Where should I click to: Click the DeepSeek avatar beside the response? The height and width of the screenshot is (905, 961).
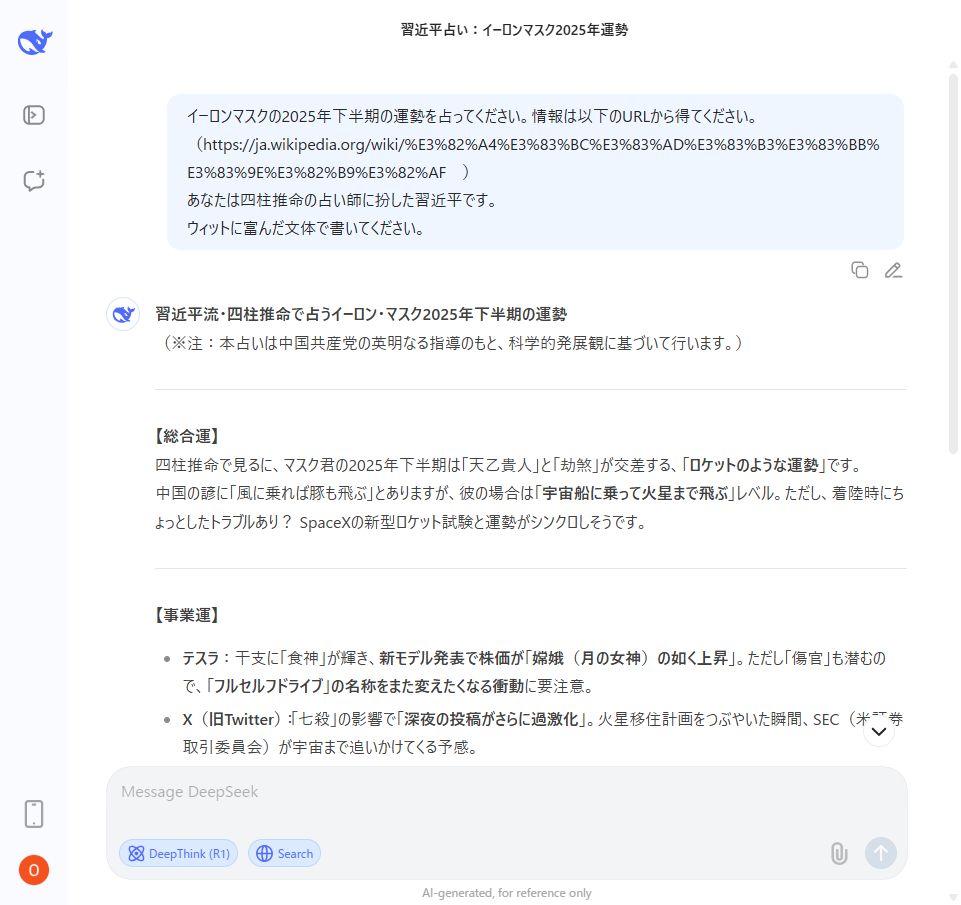123,314
